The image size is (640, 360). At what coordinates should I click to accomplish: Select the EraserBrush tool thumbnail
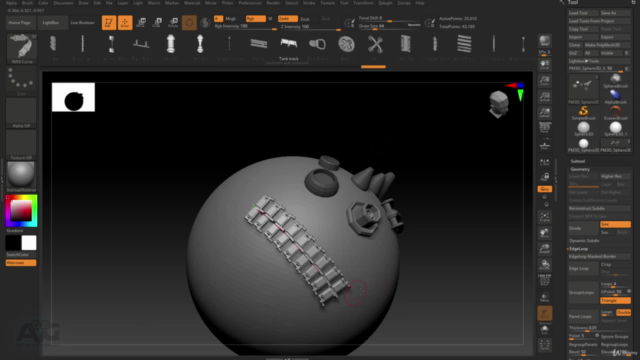click(x=615, y=112)
